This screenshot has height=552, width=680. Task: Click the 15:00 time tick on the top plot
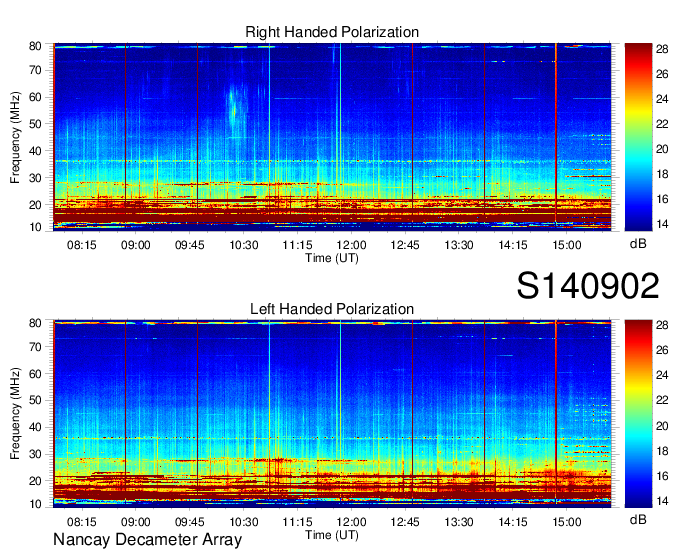coord(567,245)
